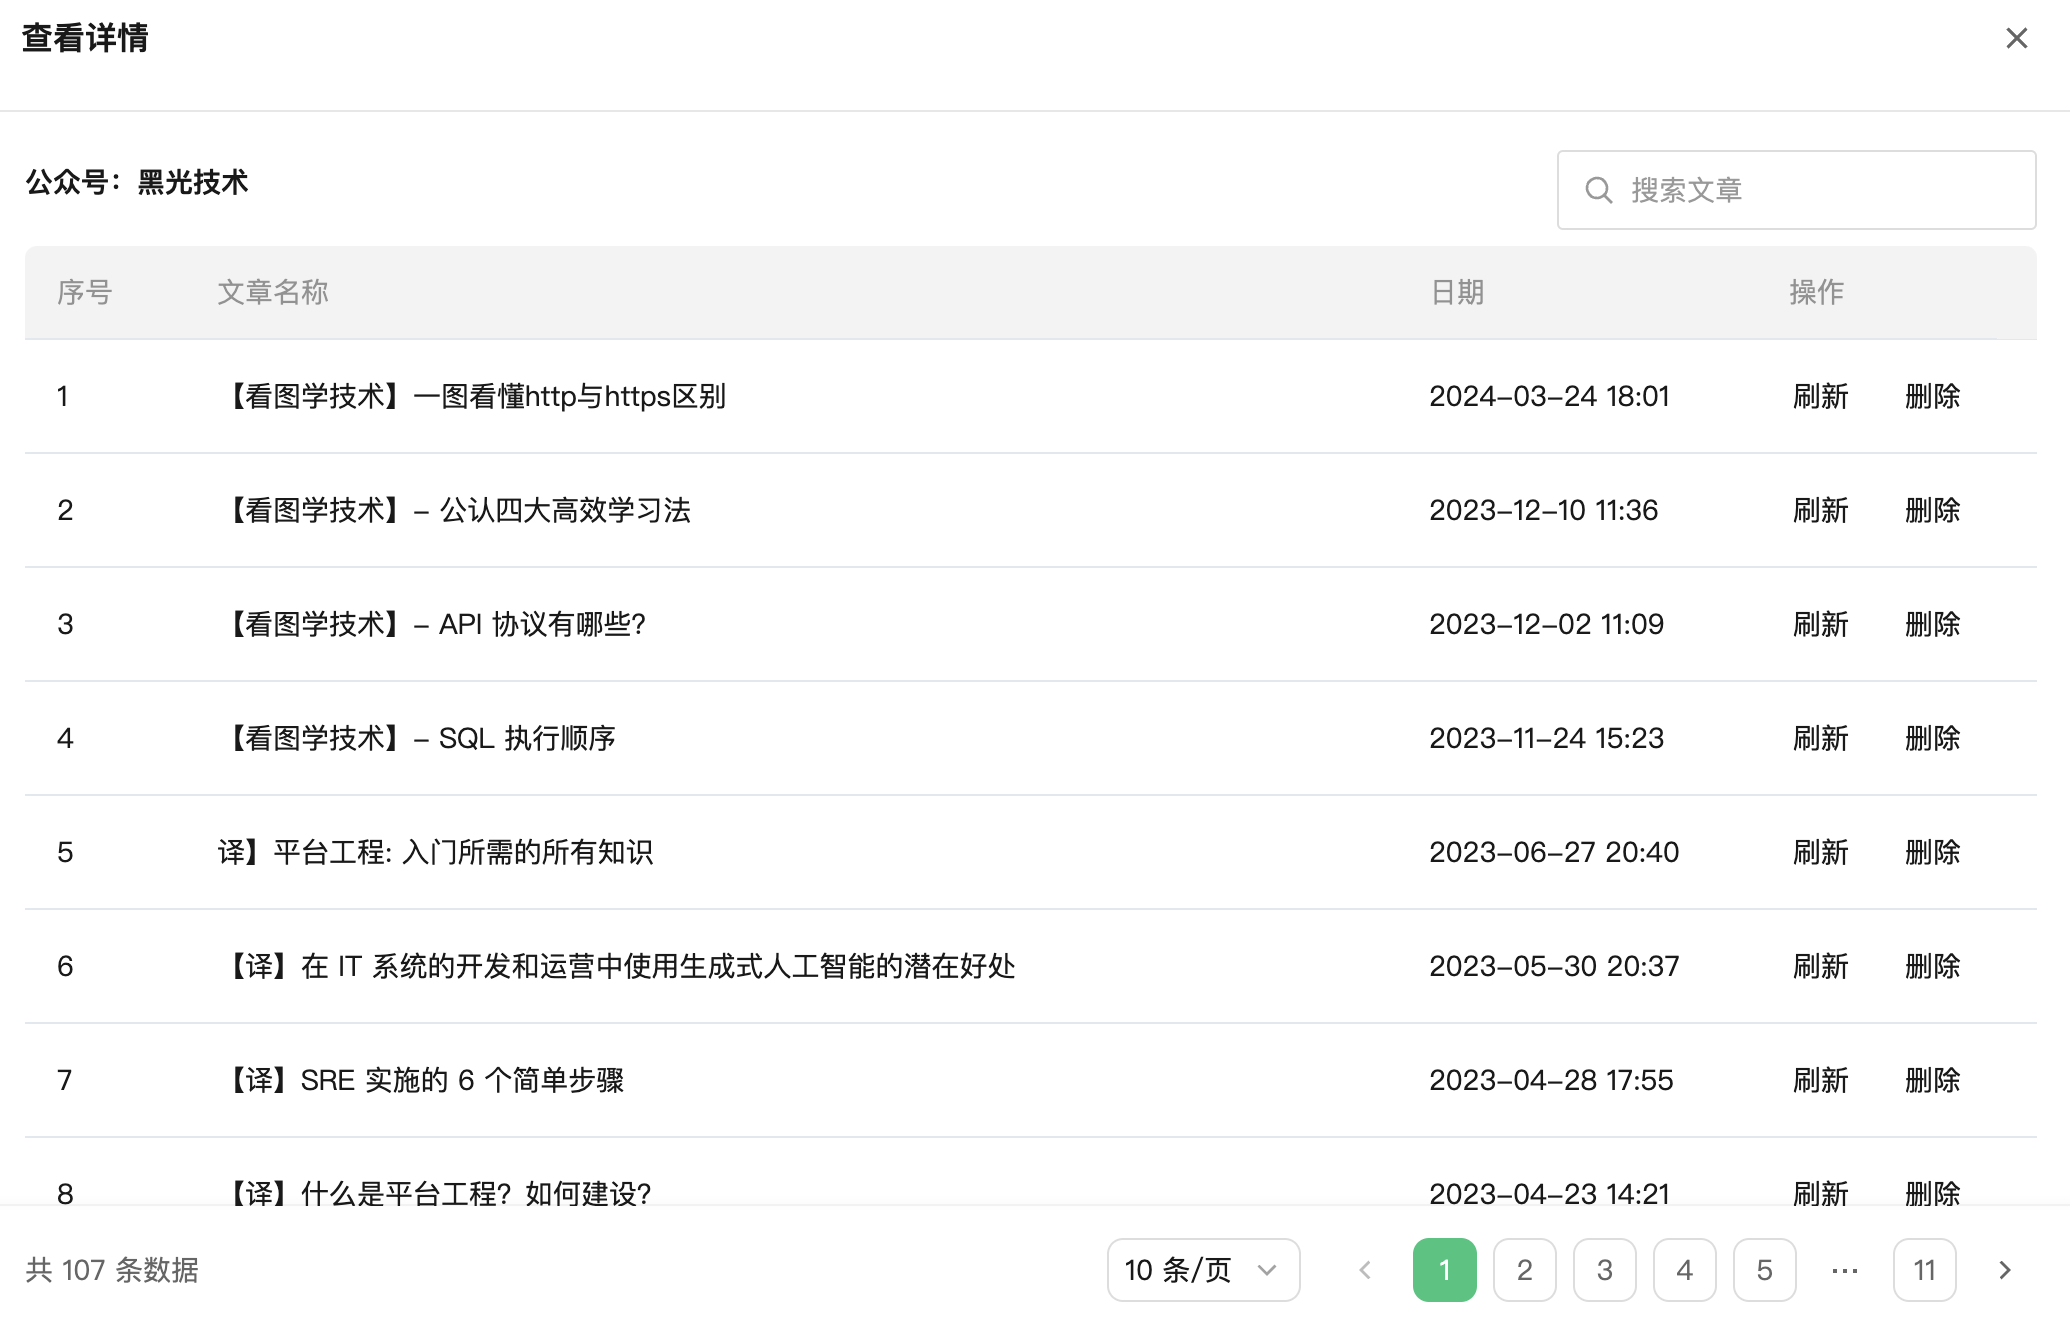2070x1330 pixels.
Task: Click date 2023-06-27 20:40
Action: point(1554,852)
